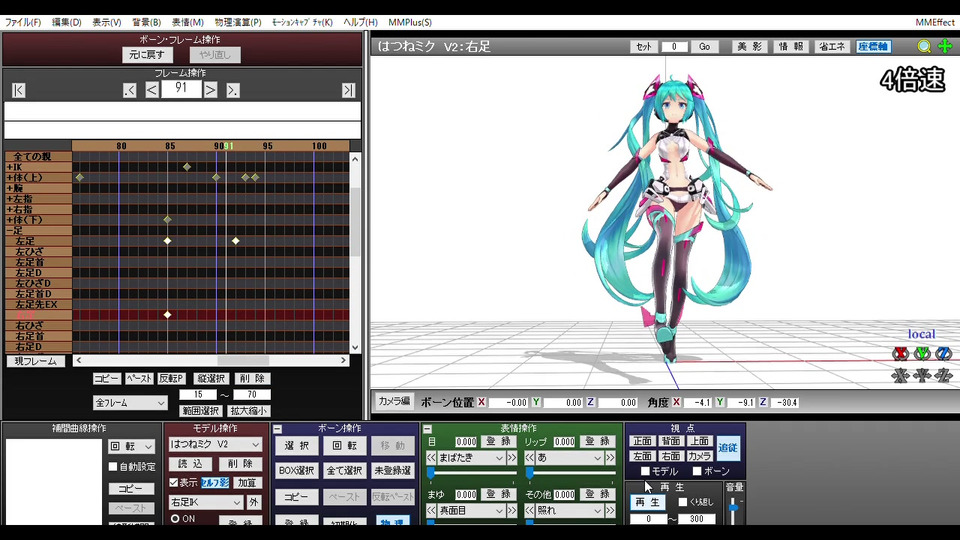The width and height of the screenshot is (960, 540).
Task: Uncheck the 表示 model display checkbox
Action: coord(174,482)
